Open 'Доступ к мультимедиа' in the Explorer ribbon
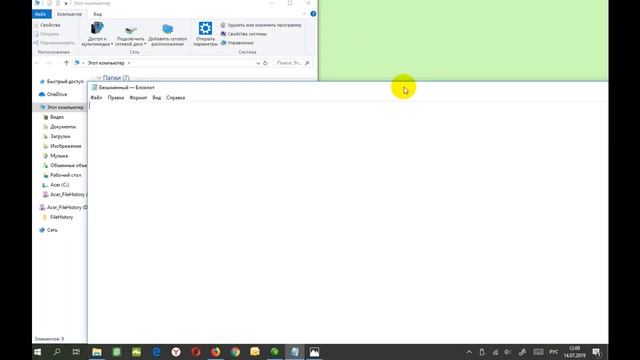The height and width of the screenshot is (360, 640). pos(97,33)
